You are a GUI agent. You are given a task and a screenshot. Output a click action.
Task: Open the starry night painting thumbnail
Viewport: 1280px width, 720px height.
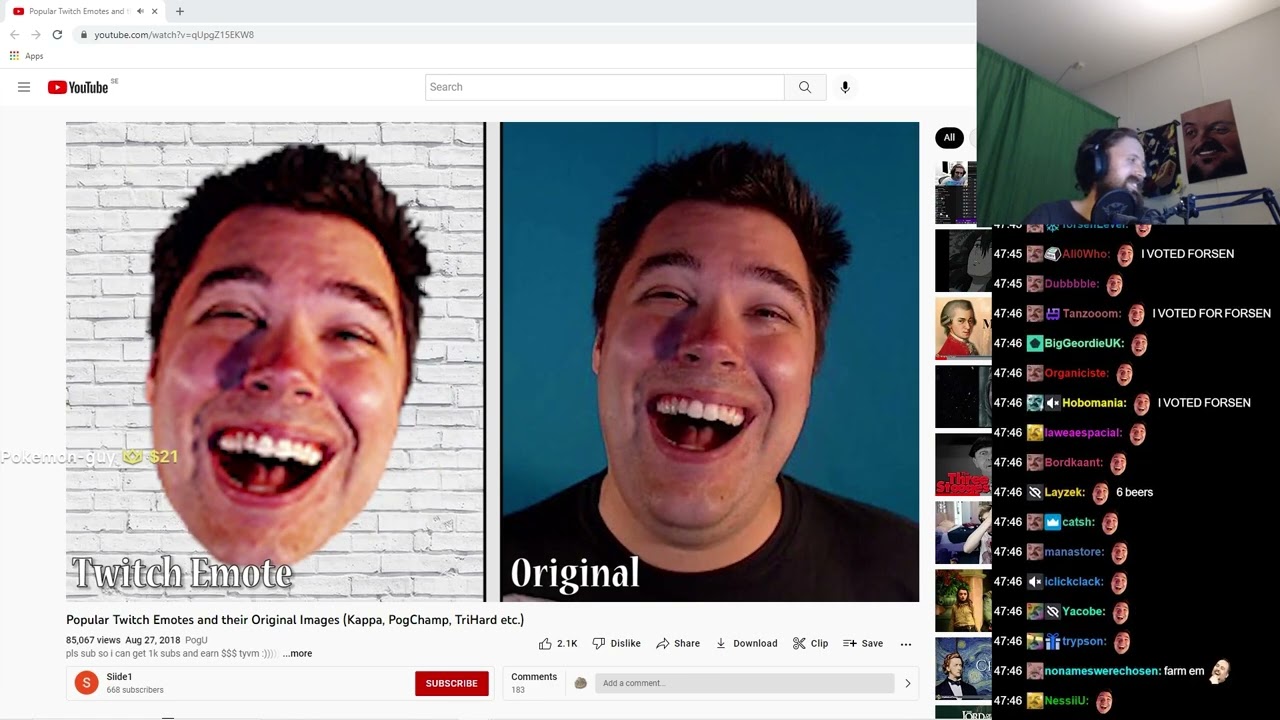(x=962, y=668)
